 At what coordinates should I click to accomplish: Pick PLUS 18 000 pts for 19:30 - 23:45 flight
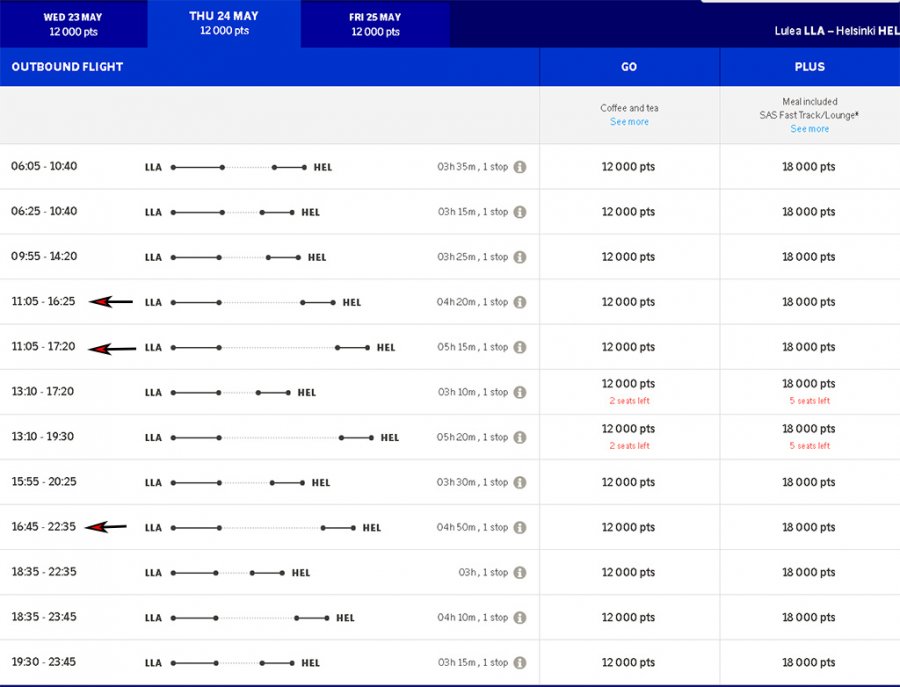[x=808, y=663]
